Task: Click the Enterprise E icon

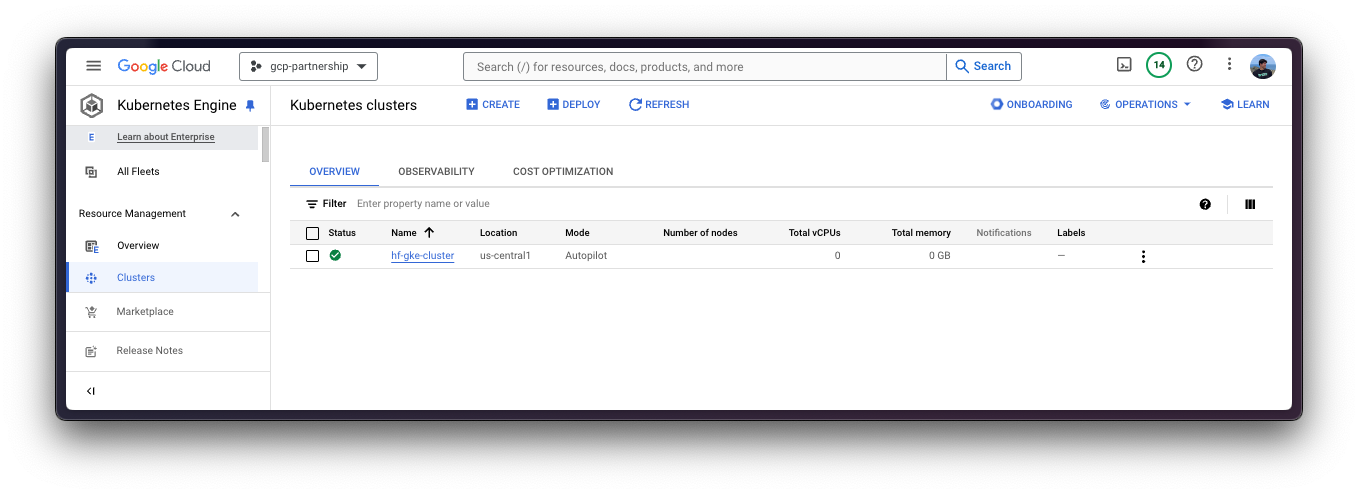Action: (91, 137)
